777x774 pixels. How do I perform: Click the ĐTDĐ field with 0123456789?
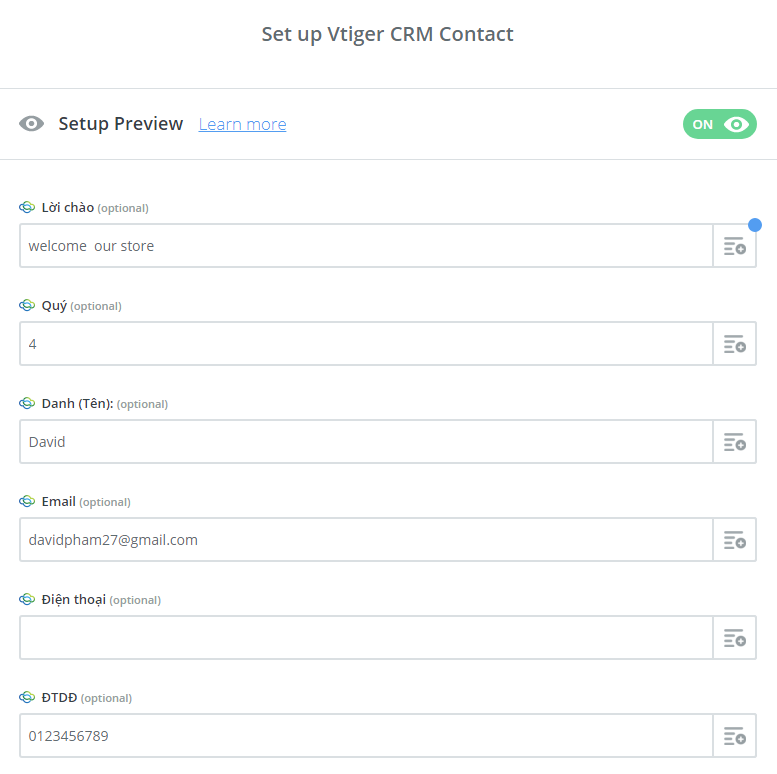click(x=366, y=736)
